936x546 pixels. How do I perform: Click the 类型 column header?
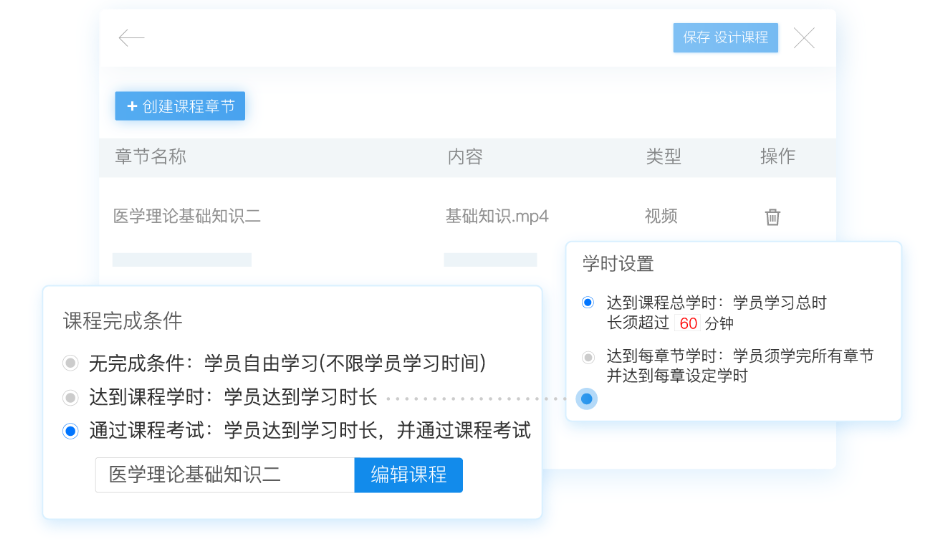(x=663, y=157)
